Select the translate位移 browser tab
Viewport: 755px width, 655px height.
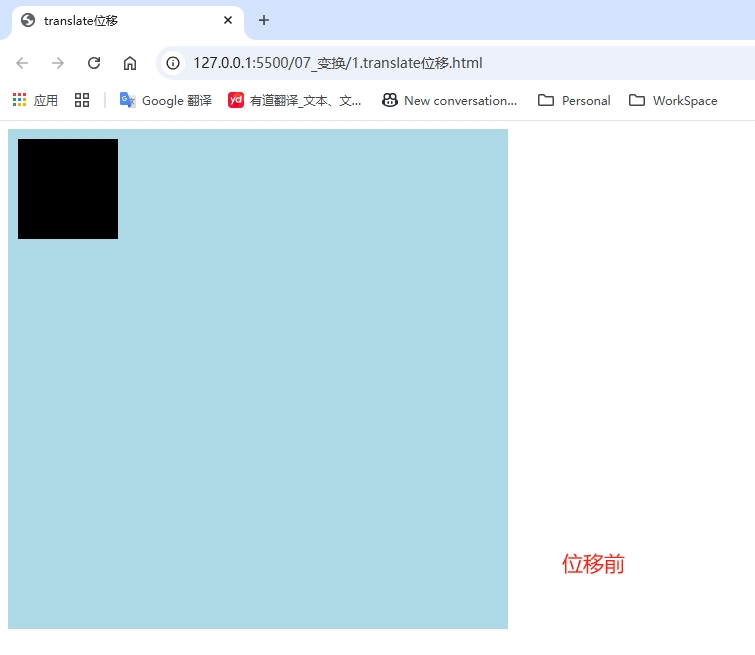click(128, 21)
